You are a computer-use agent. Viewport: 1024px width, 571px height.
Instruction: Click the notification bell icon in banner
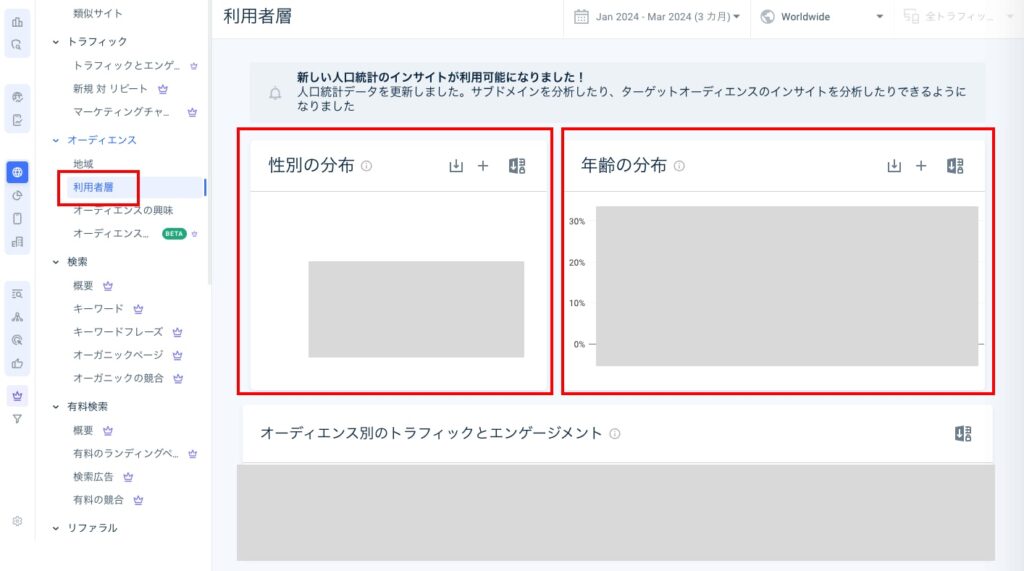[275, 93]
